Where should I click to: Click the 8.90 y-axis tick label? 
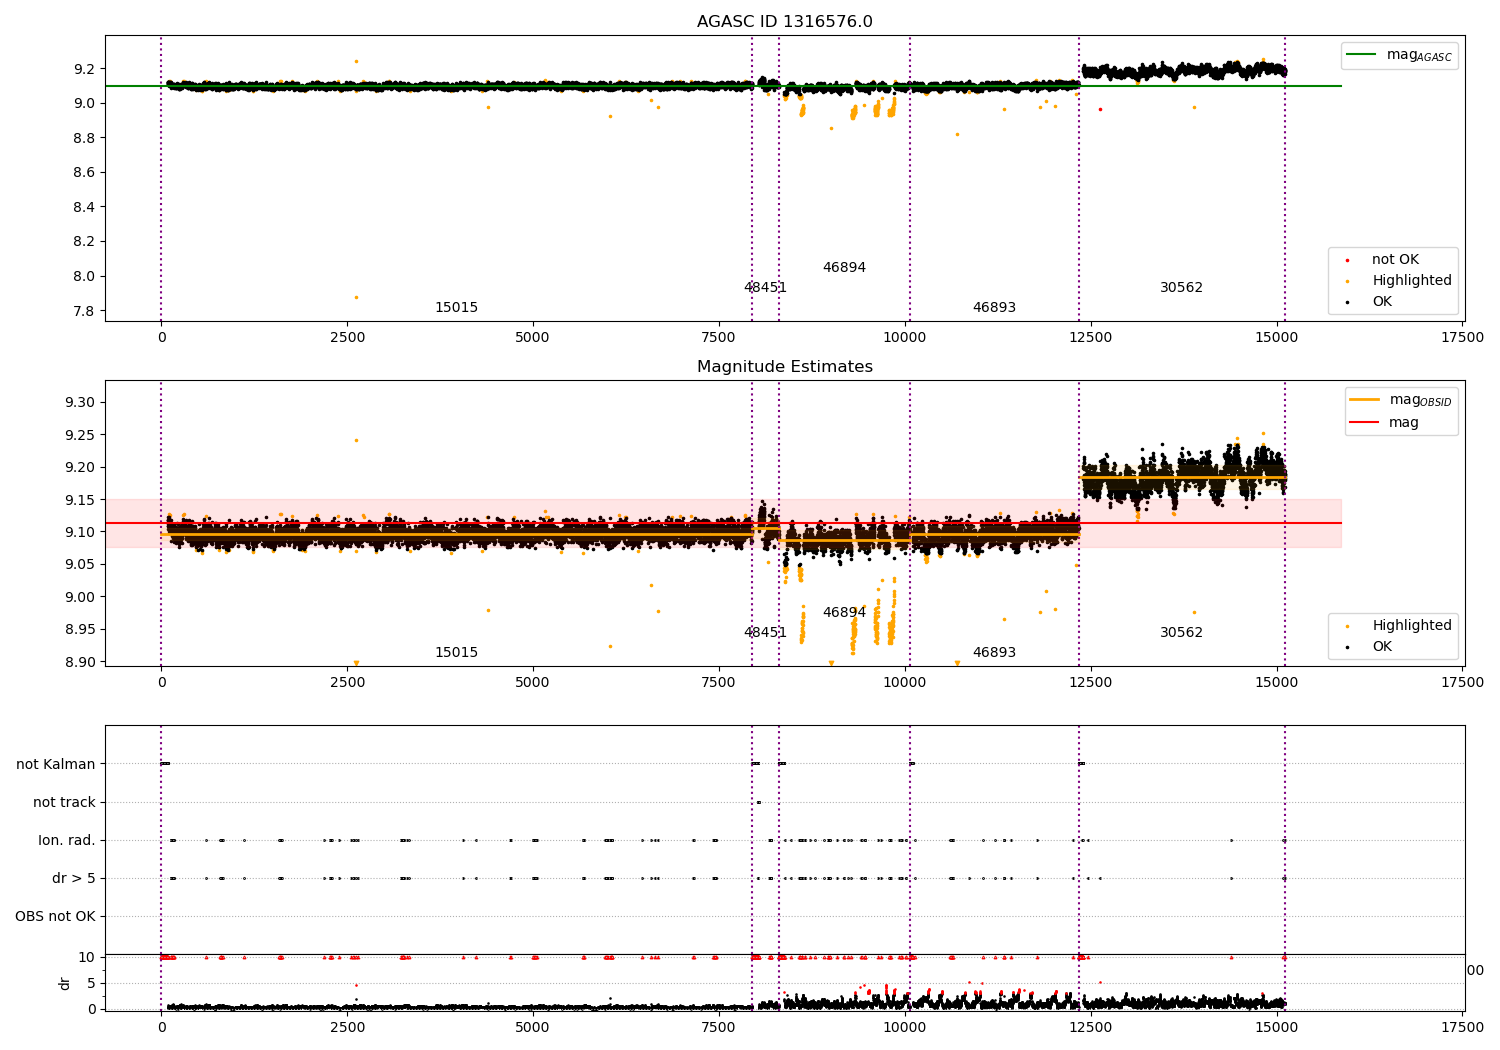80,662
